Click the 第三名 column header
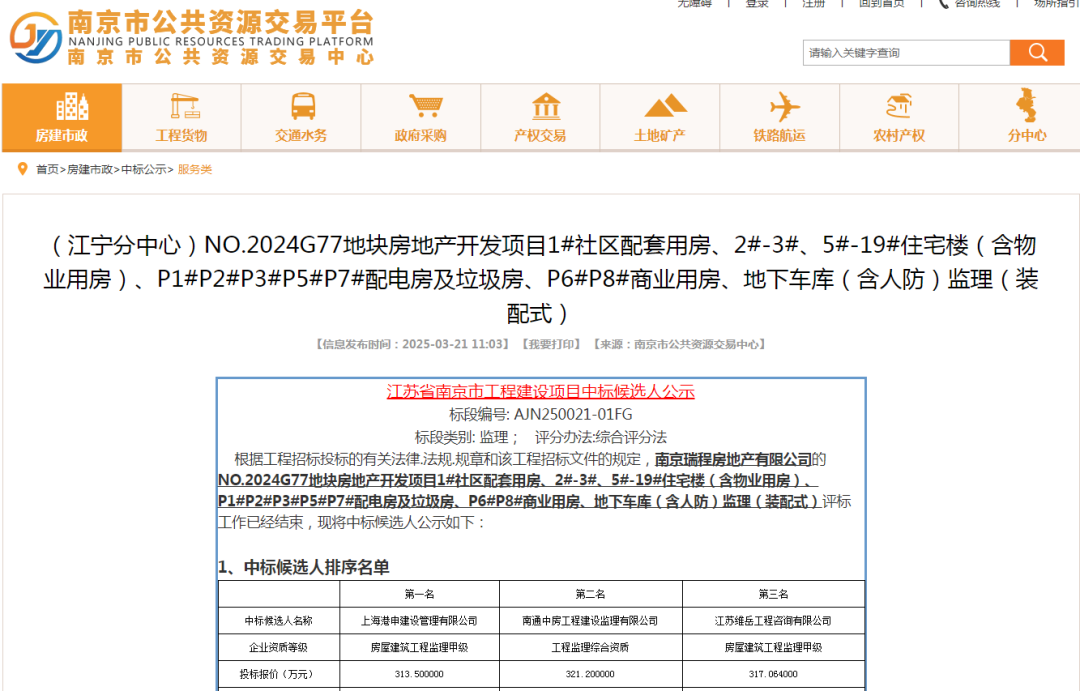Screen dimensions: 1080x691 [773, 594]
